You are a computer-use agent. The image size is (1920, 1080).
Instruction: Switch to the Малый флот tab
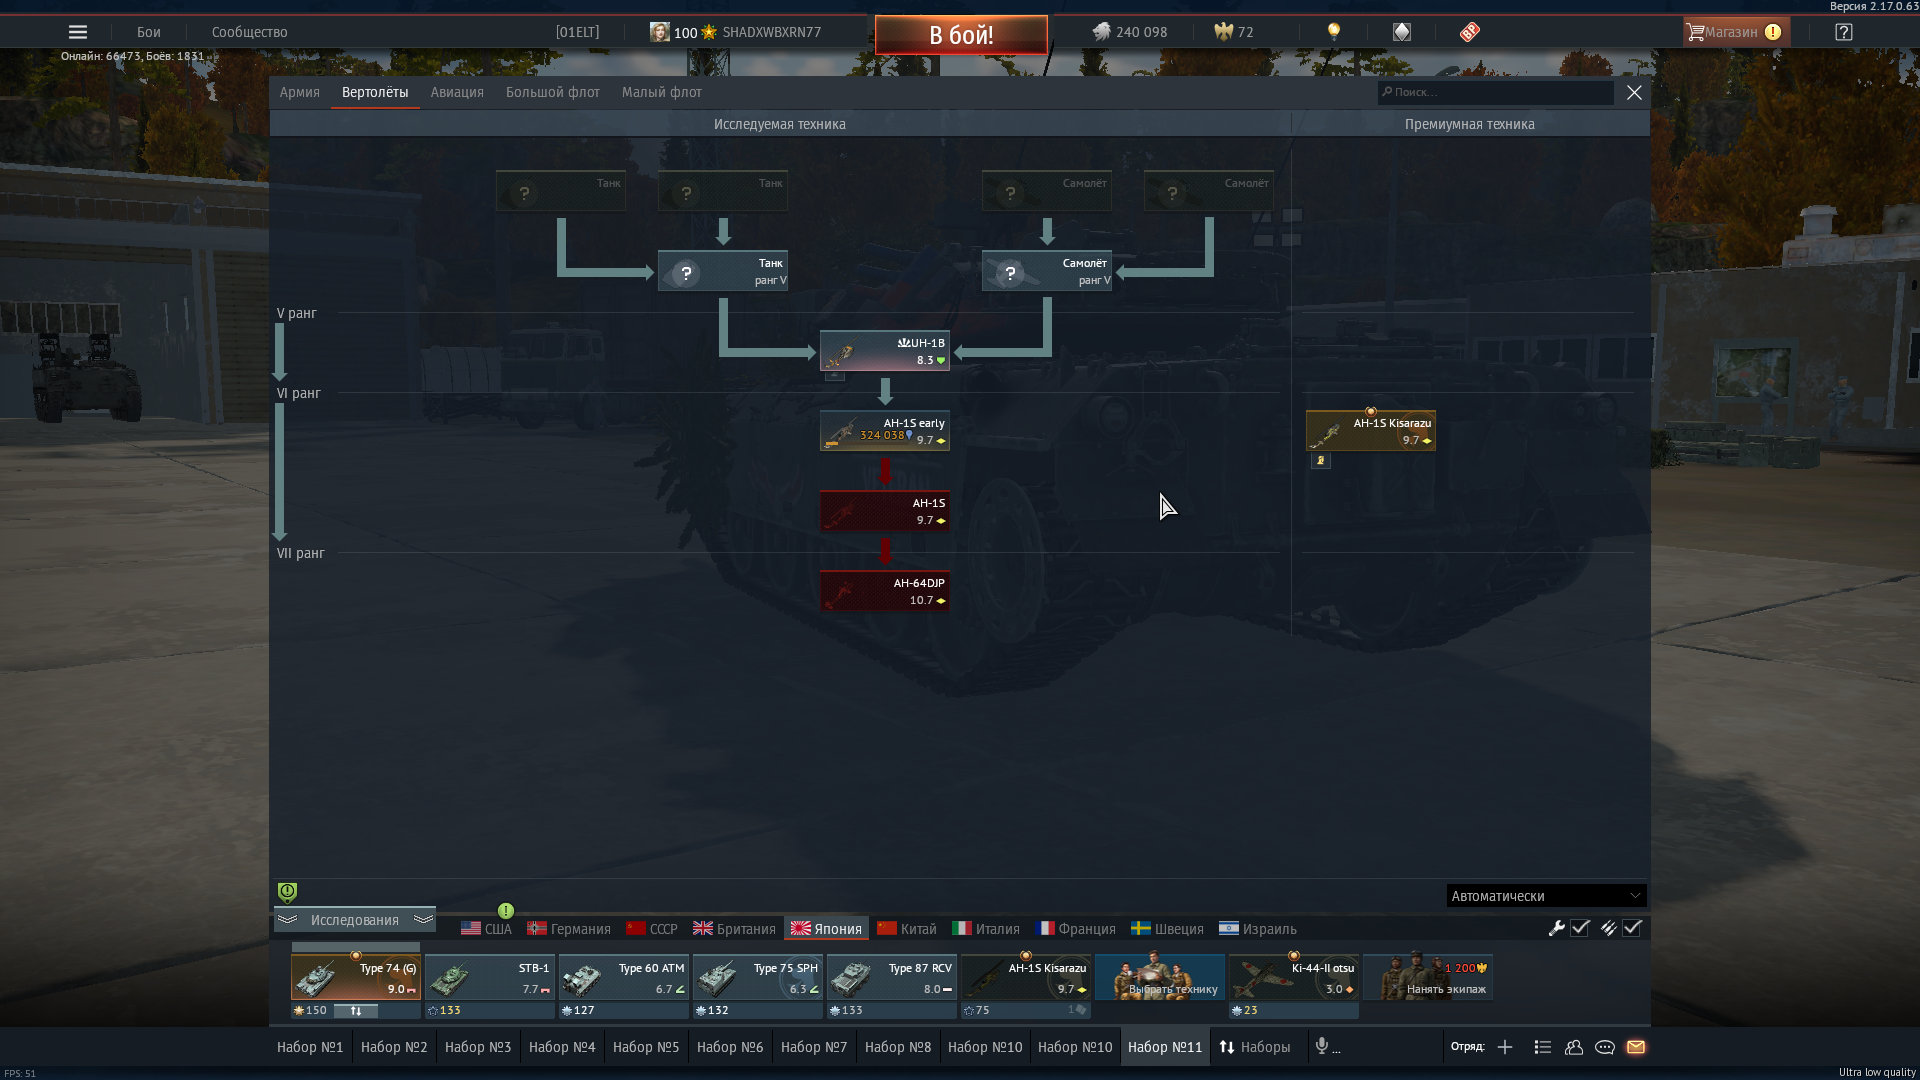pyautogui.click(x=661, y=92)
